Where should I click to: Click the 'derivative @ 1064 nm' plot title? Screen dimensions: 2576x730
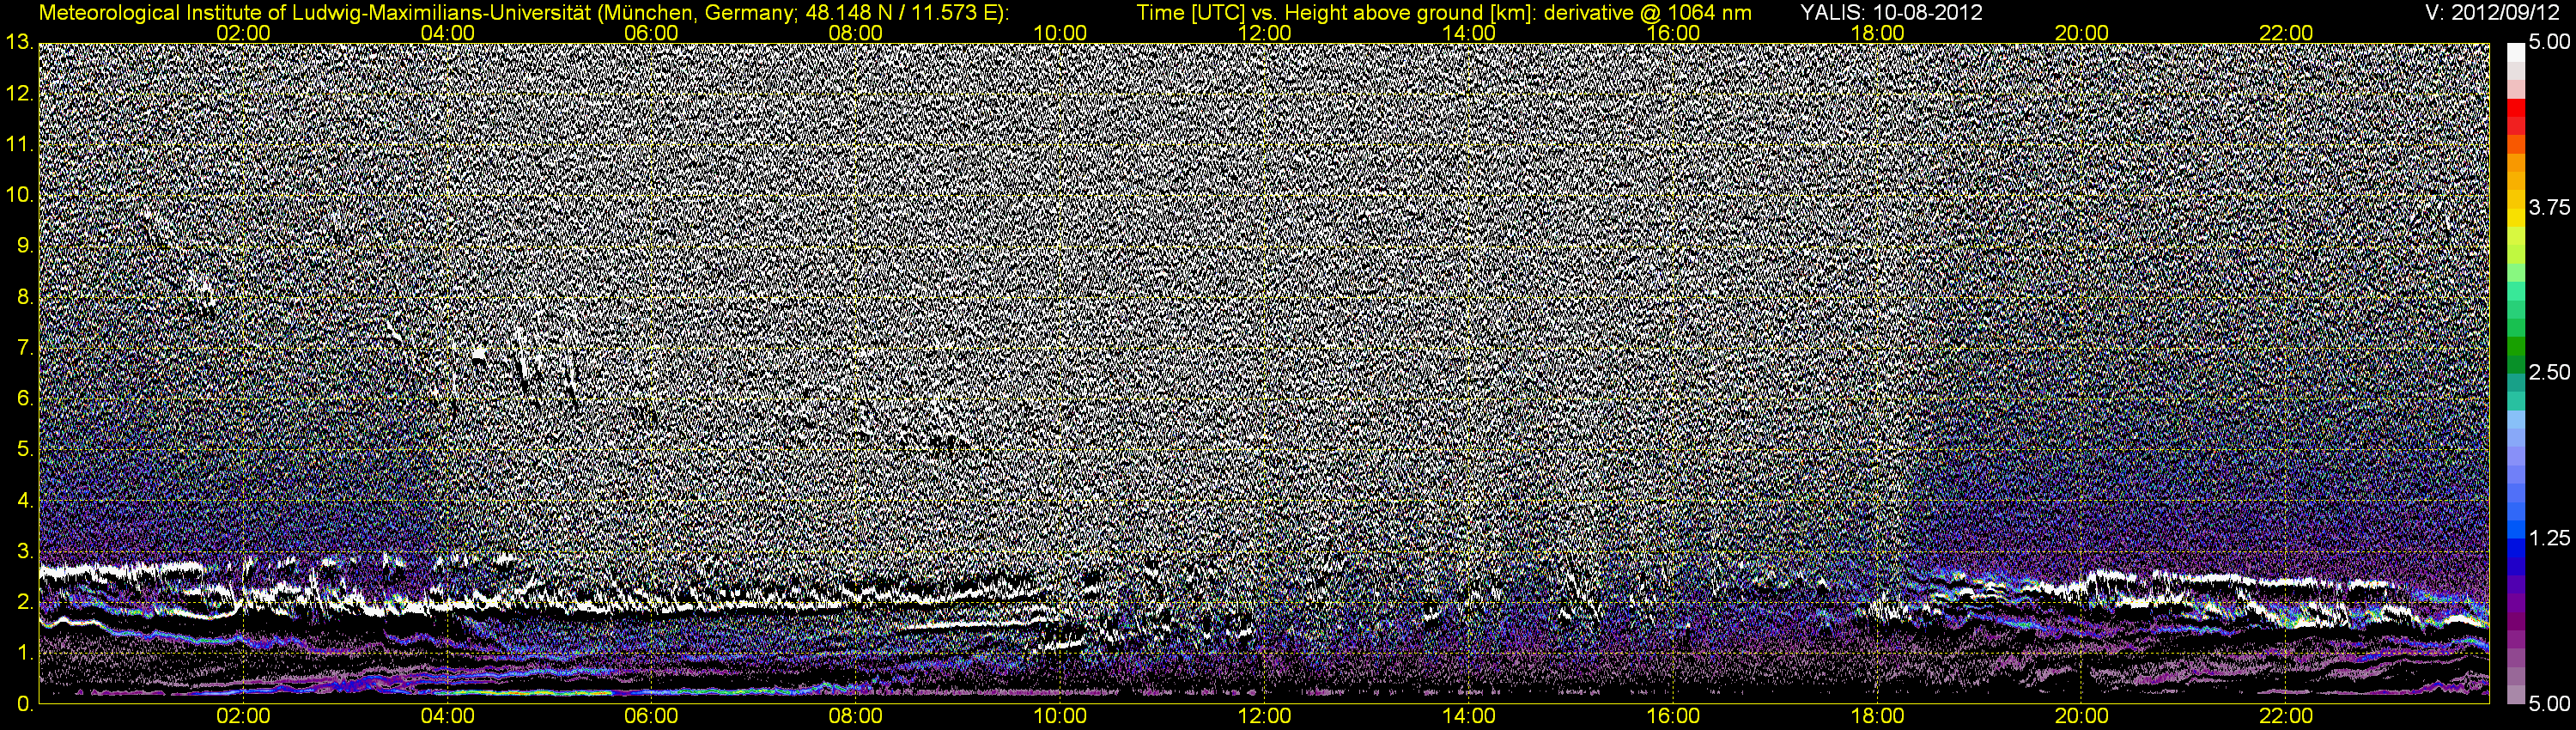[x=1648, y=13]
